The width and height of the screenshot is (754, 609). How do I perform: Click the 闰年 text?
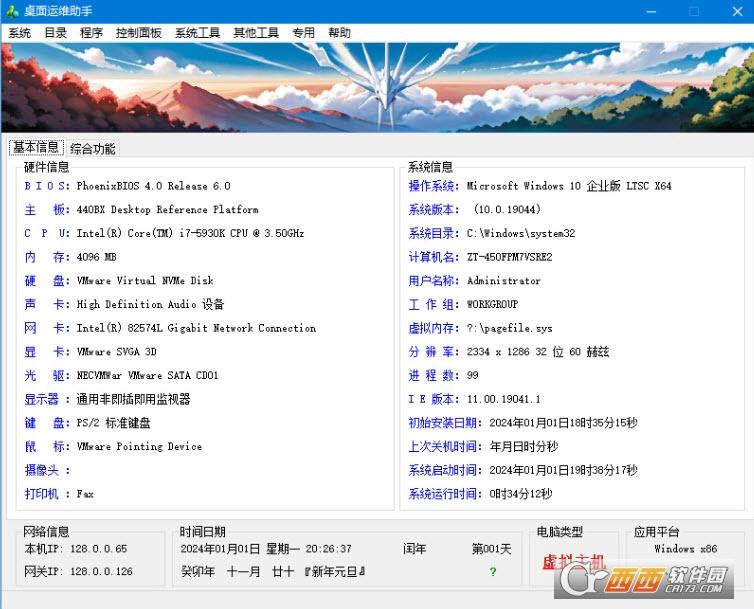[x=415, y=548]
